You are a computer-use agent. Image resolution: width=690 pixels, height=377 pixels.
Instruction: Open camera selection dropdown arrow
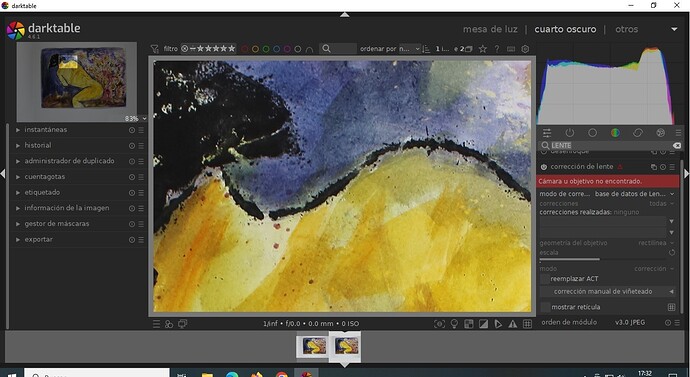[672, 221]
